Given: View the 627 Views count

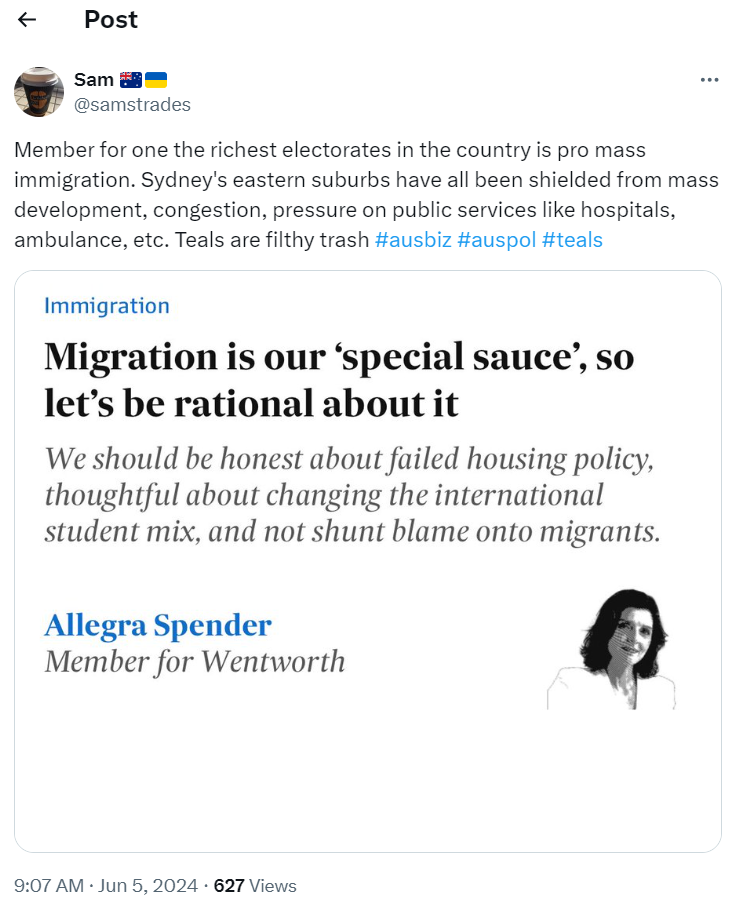Looking at the screenshot, I should 255,885.
